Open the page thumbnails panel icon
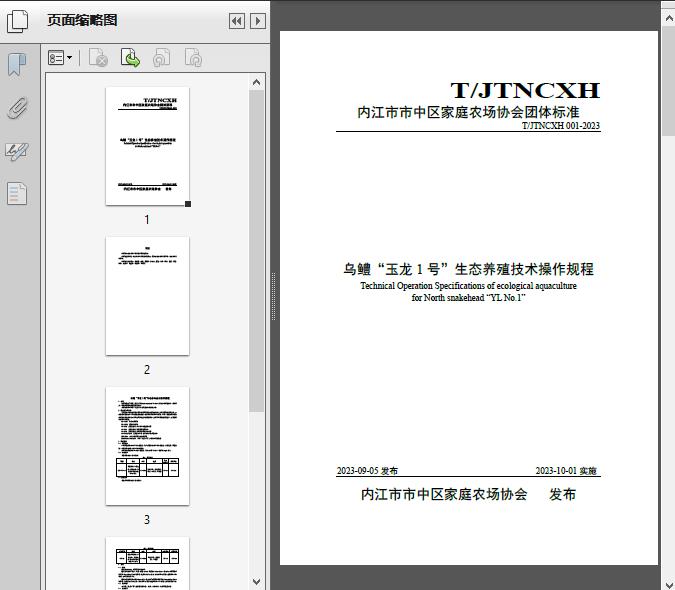The height and width of the screenshot is (590, 675). (x=17, y=21)
